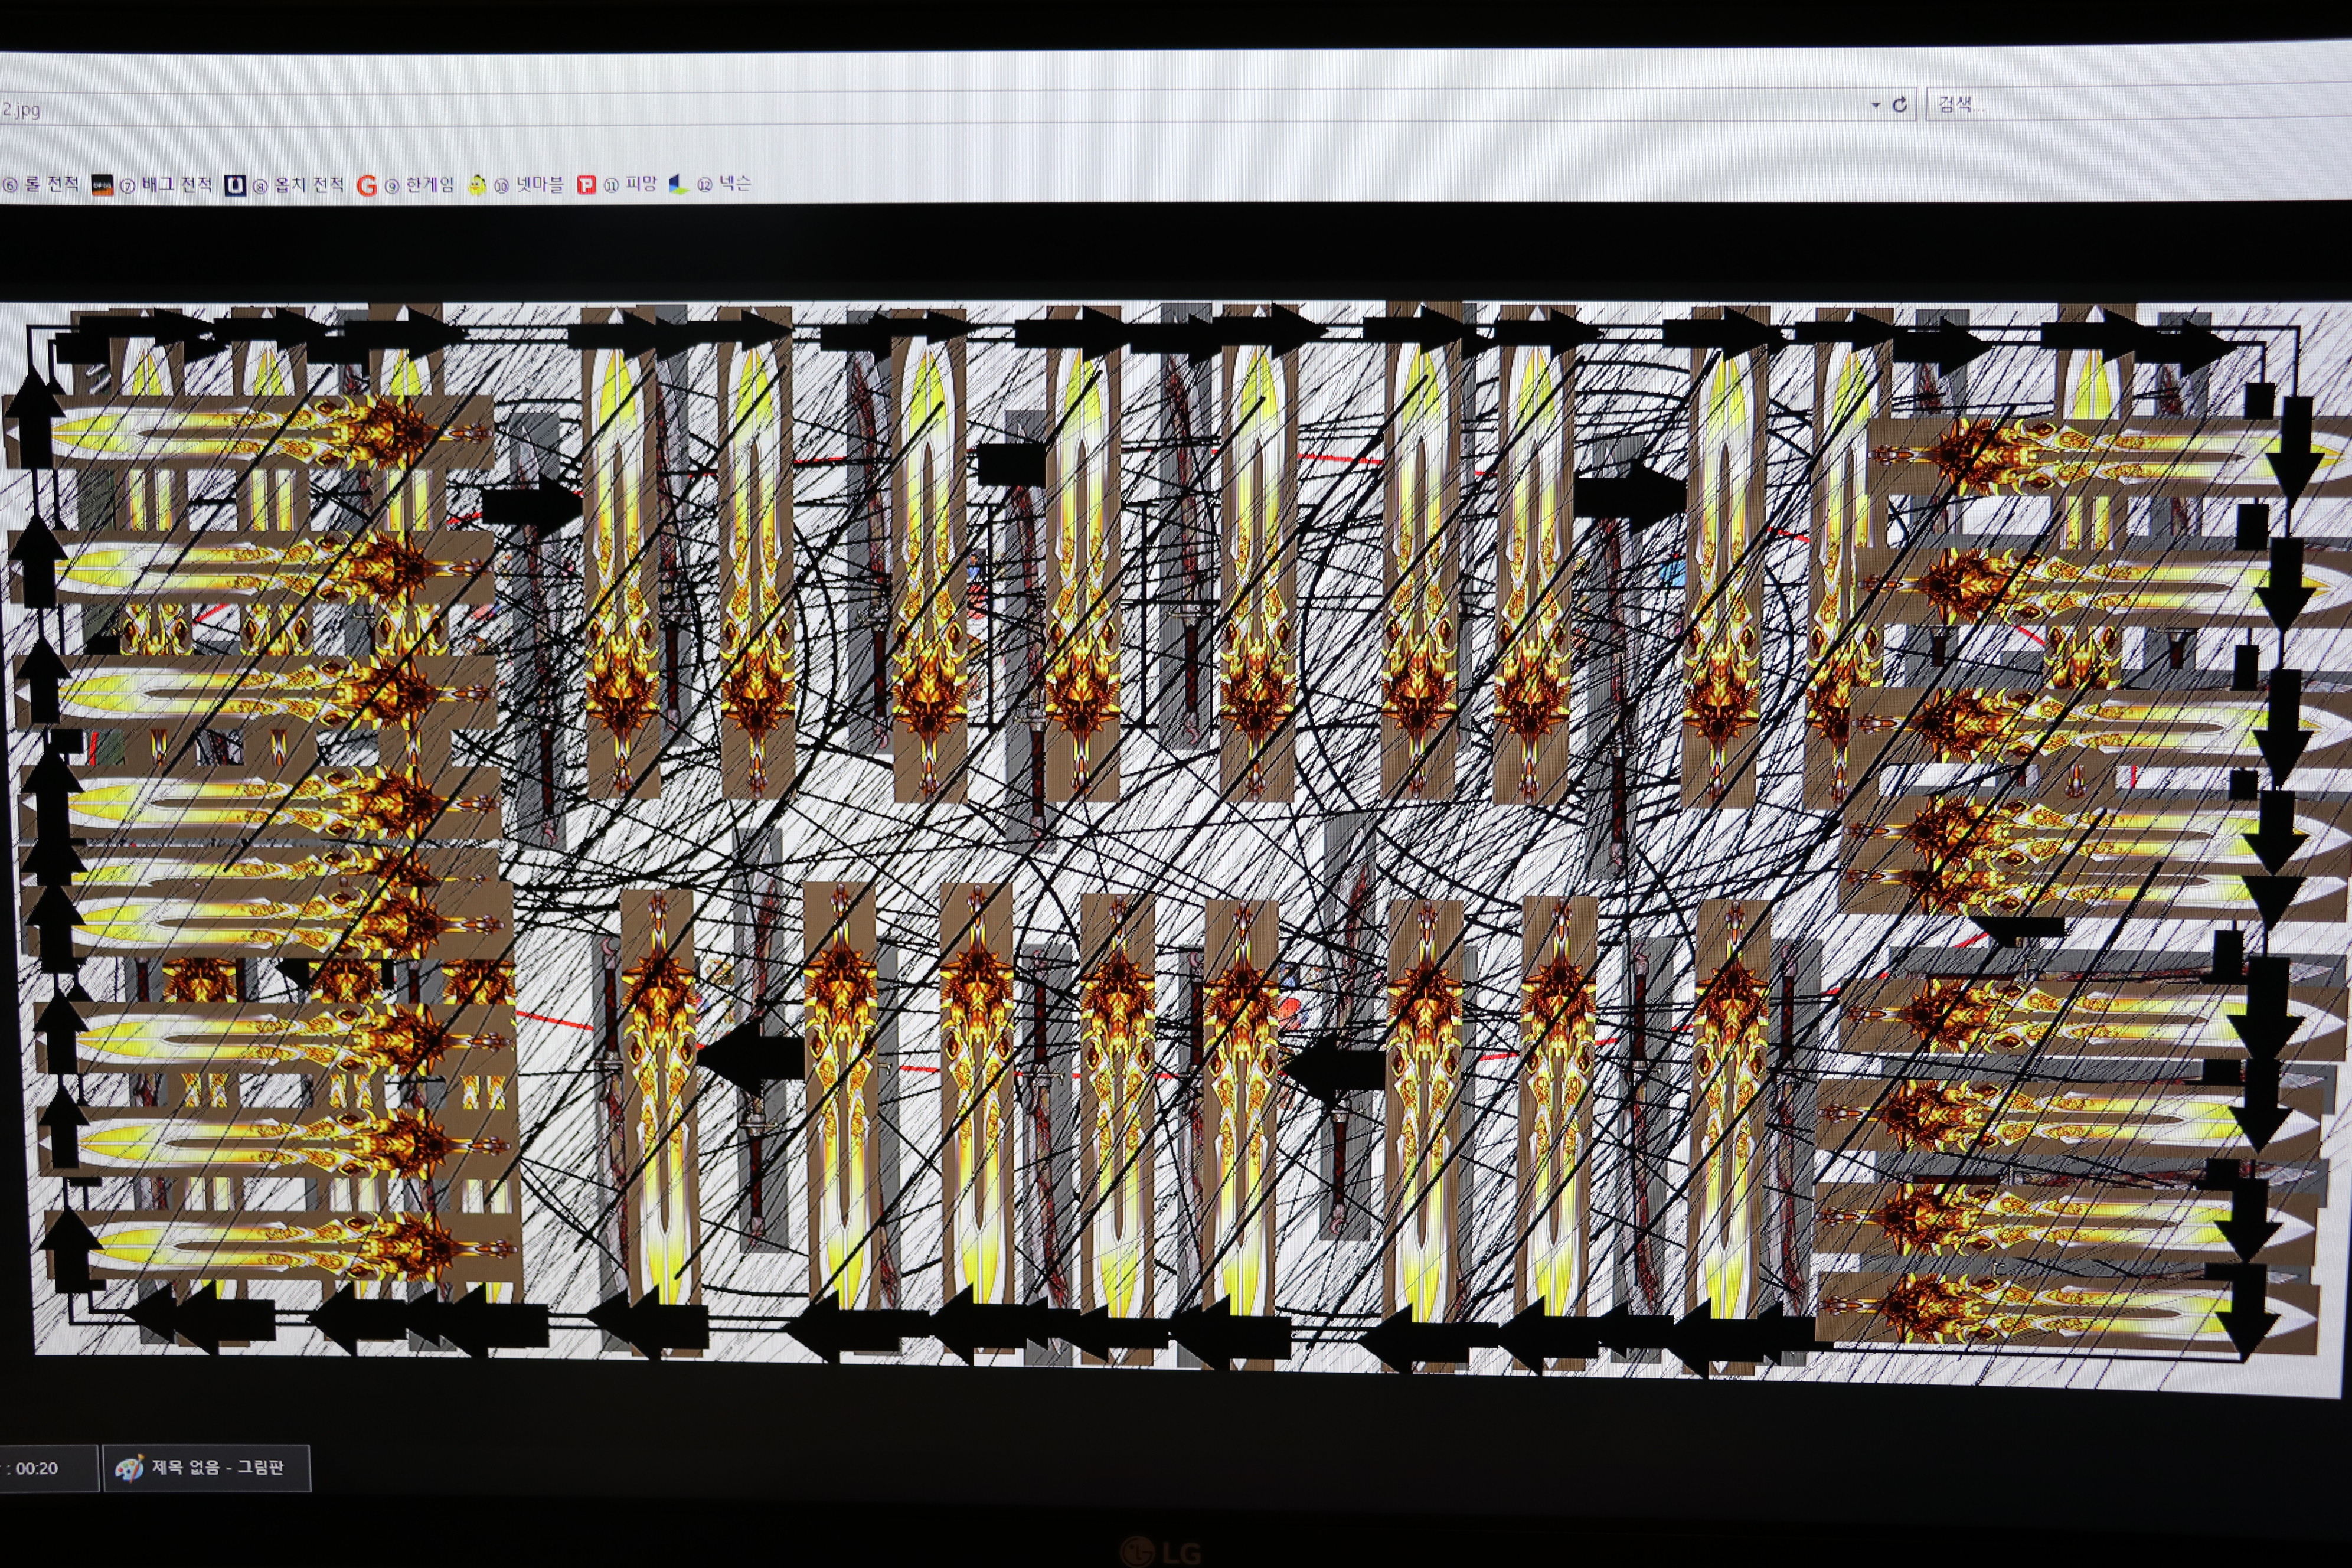Click the blue-green 넥슨 favicon
This screenshot has height=1568, width=2352.
point(678,184)
